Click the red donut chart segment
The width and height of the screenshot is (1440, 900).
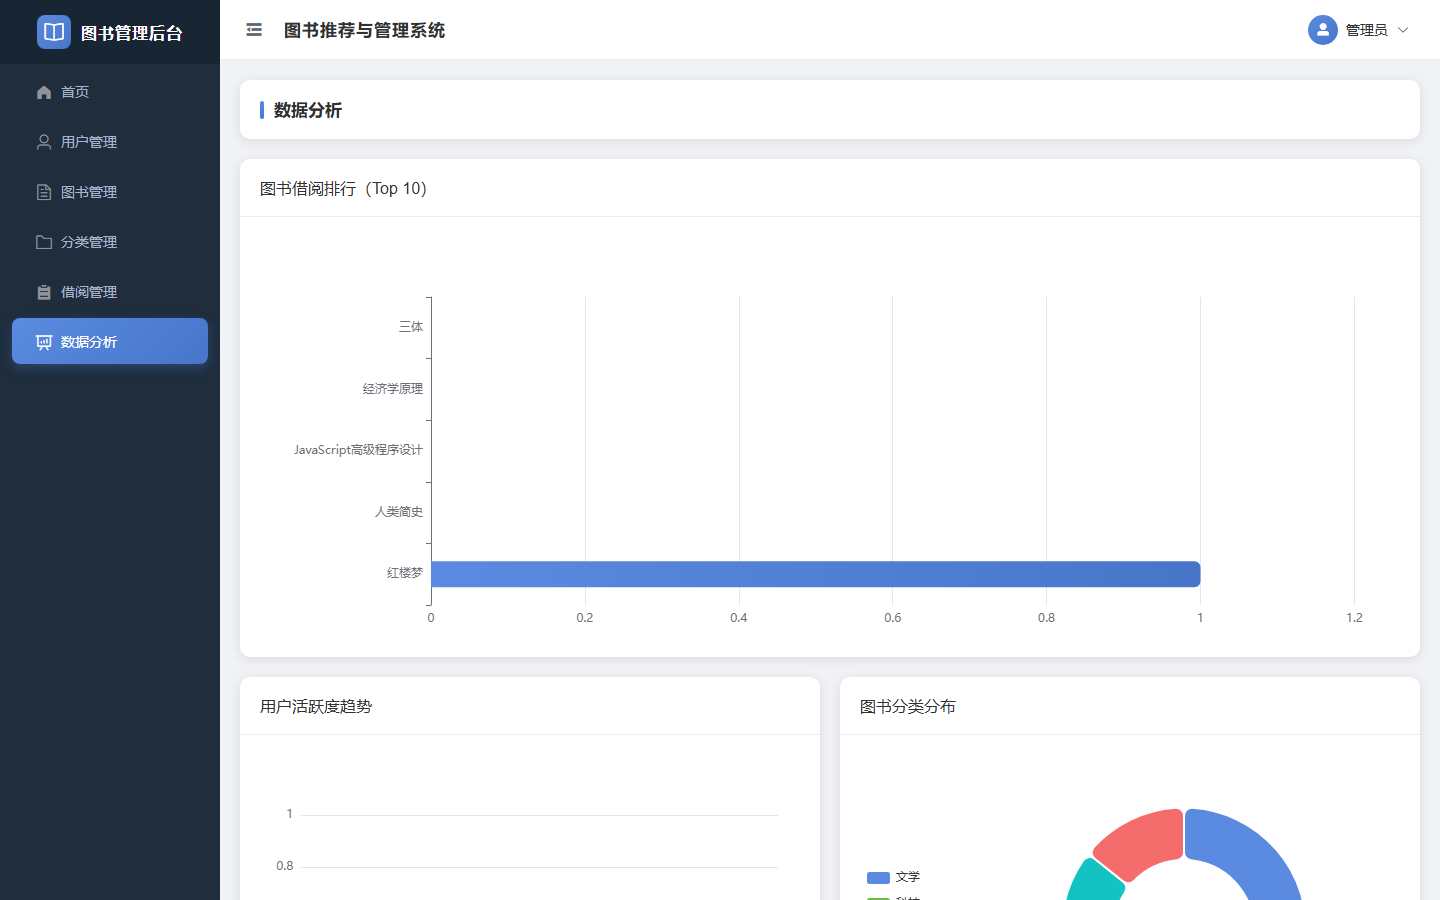(1145, 843)
